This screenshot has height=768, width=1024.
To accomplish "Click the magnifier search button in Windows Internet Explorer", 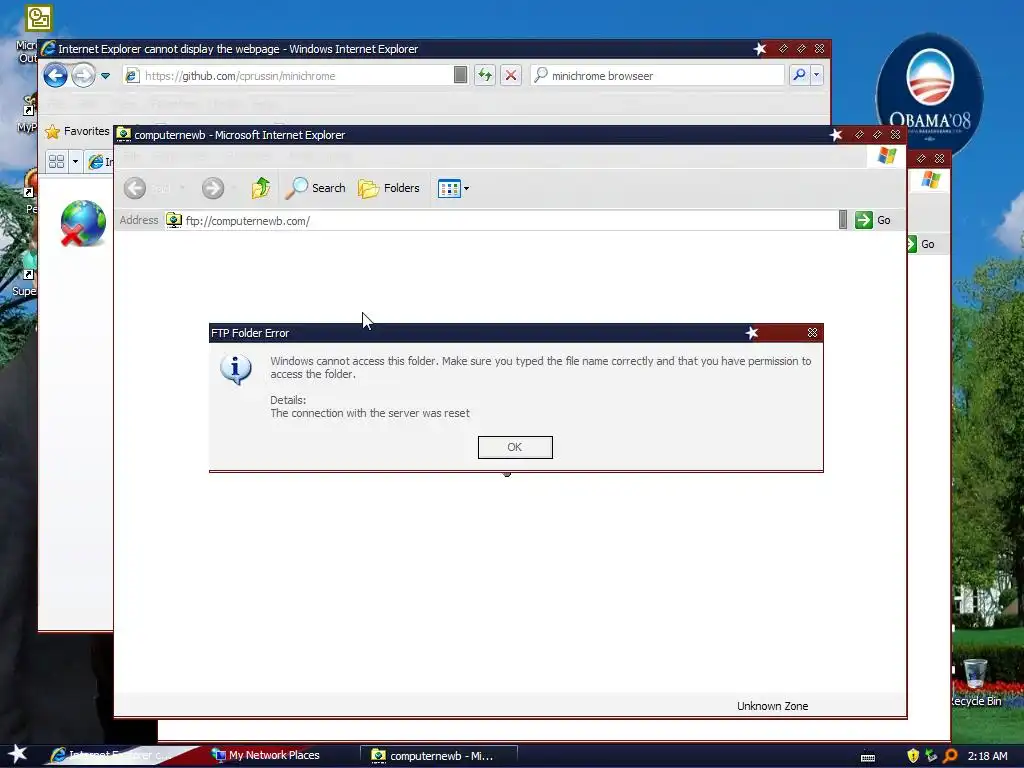I will click(x=799, y=76).
